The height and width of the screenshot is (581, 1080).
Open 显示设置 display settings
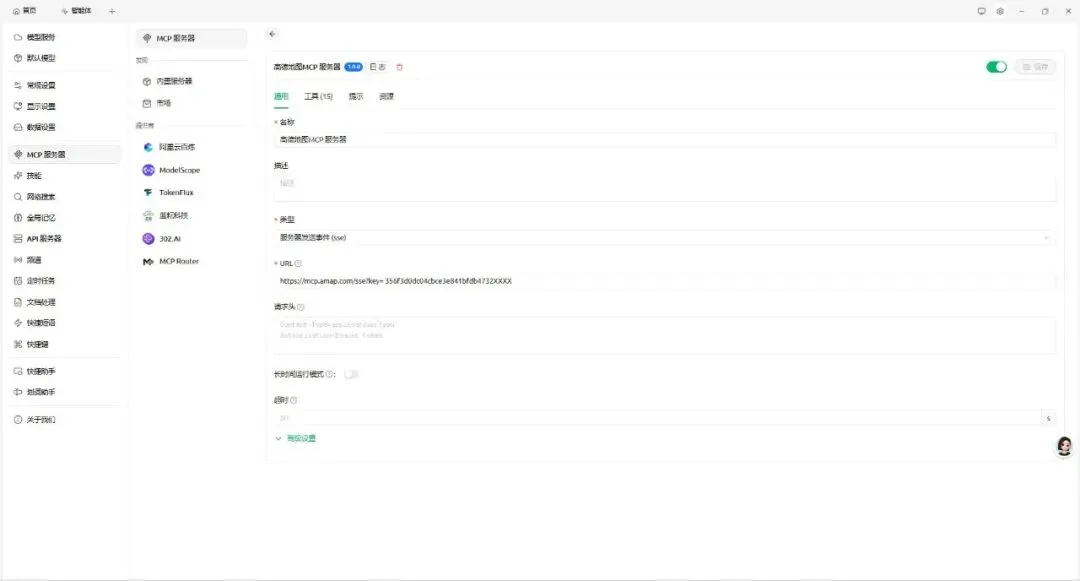(66, 106)
